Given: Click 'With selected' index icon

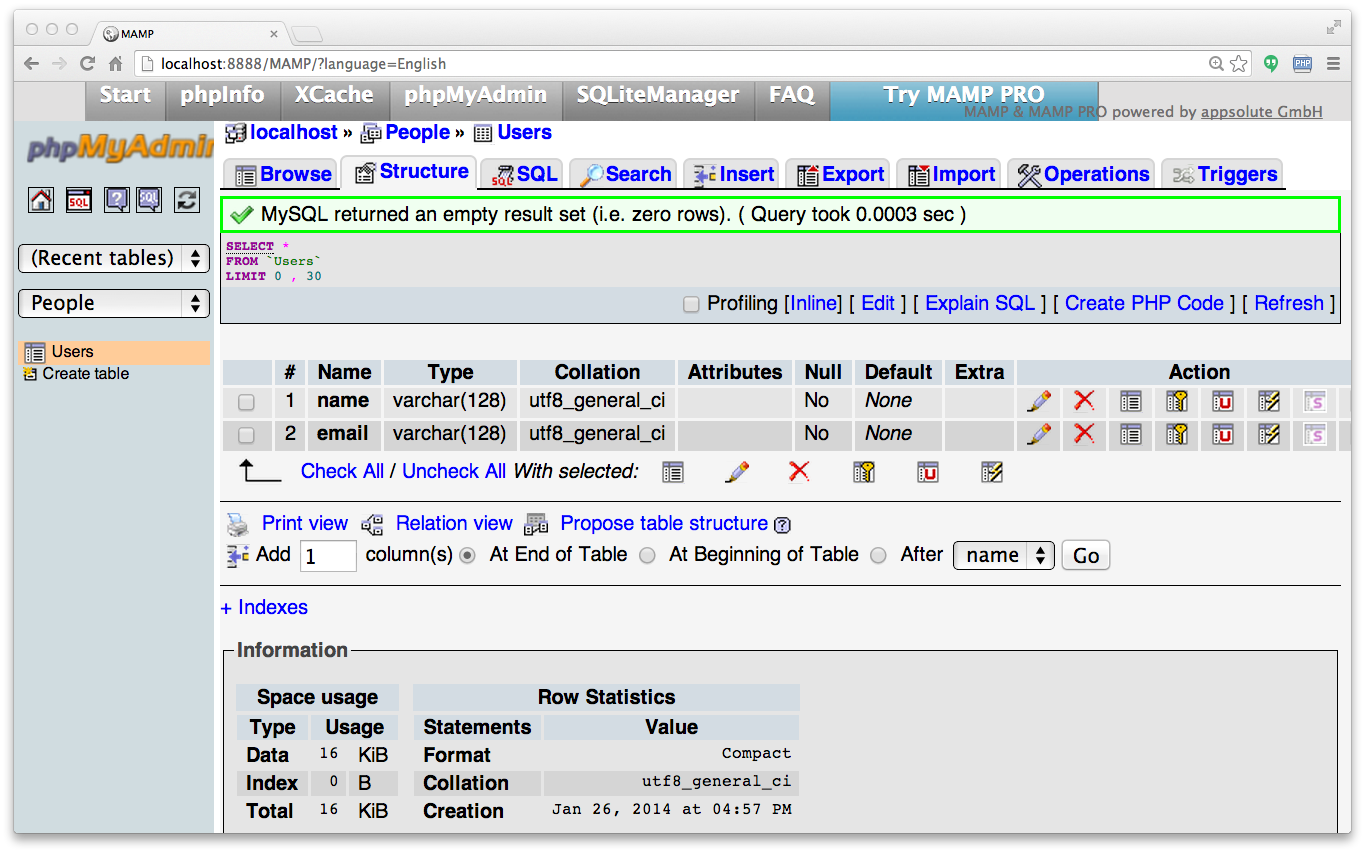Looking at the screenshot, I should pos(992,472).
